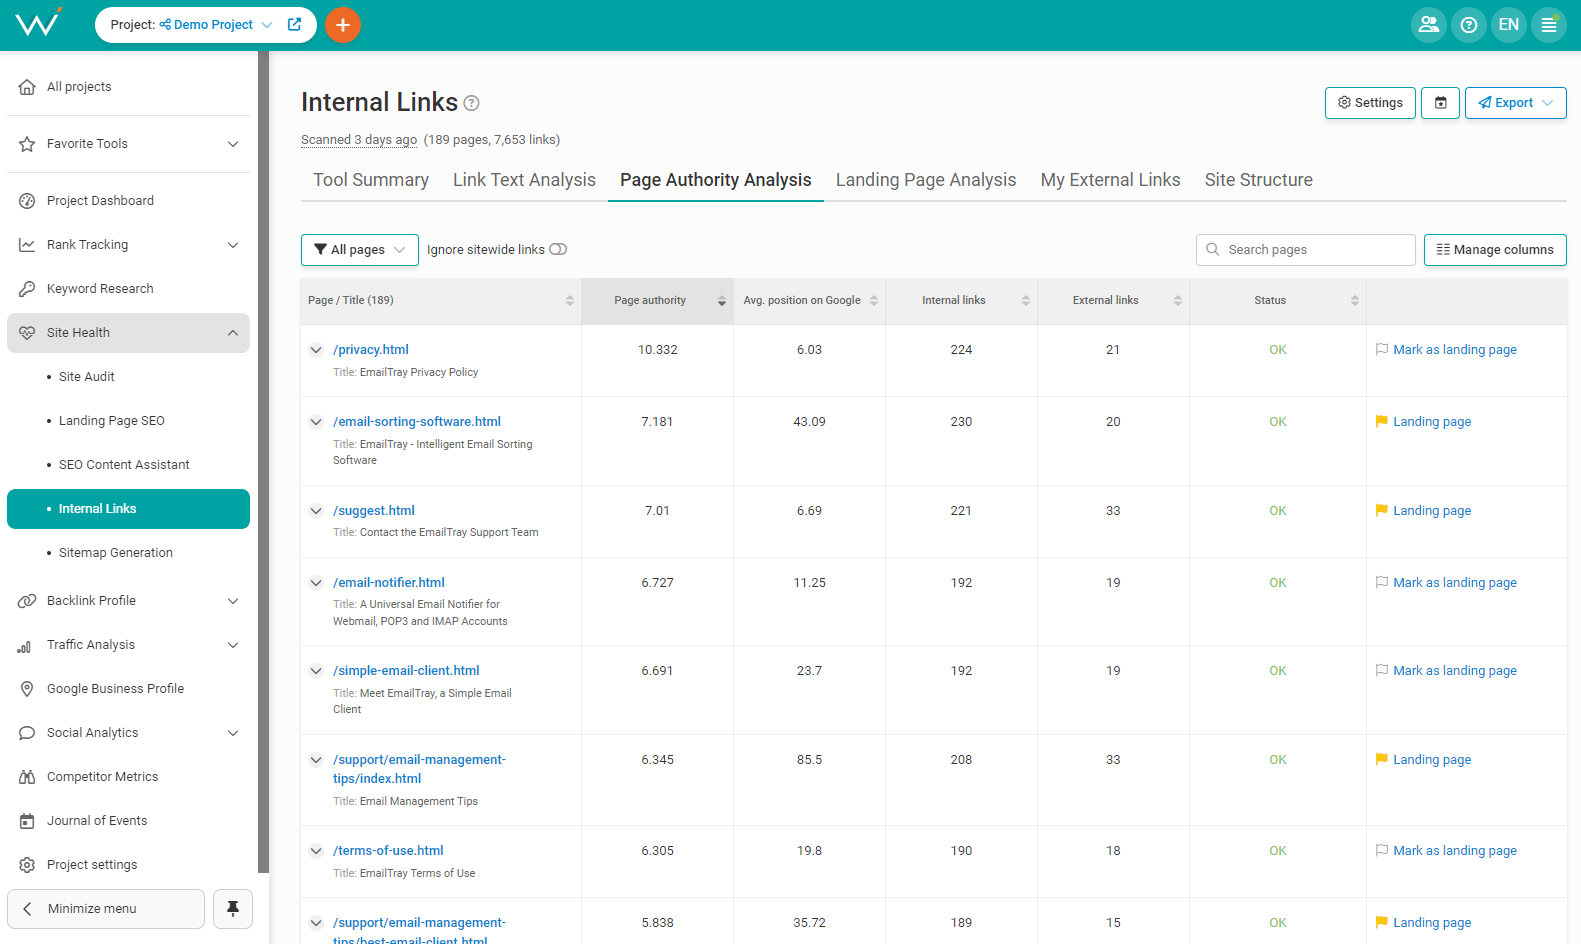Viewport: 1581px width, 944px height.
Task: Pin the sidebar menu with pin icon
Action: pos(233,909)
